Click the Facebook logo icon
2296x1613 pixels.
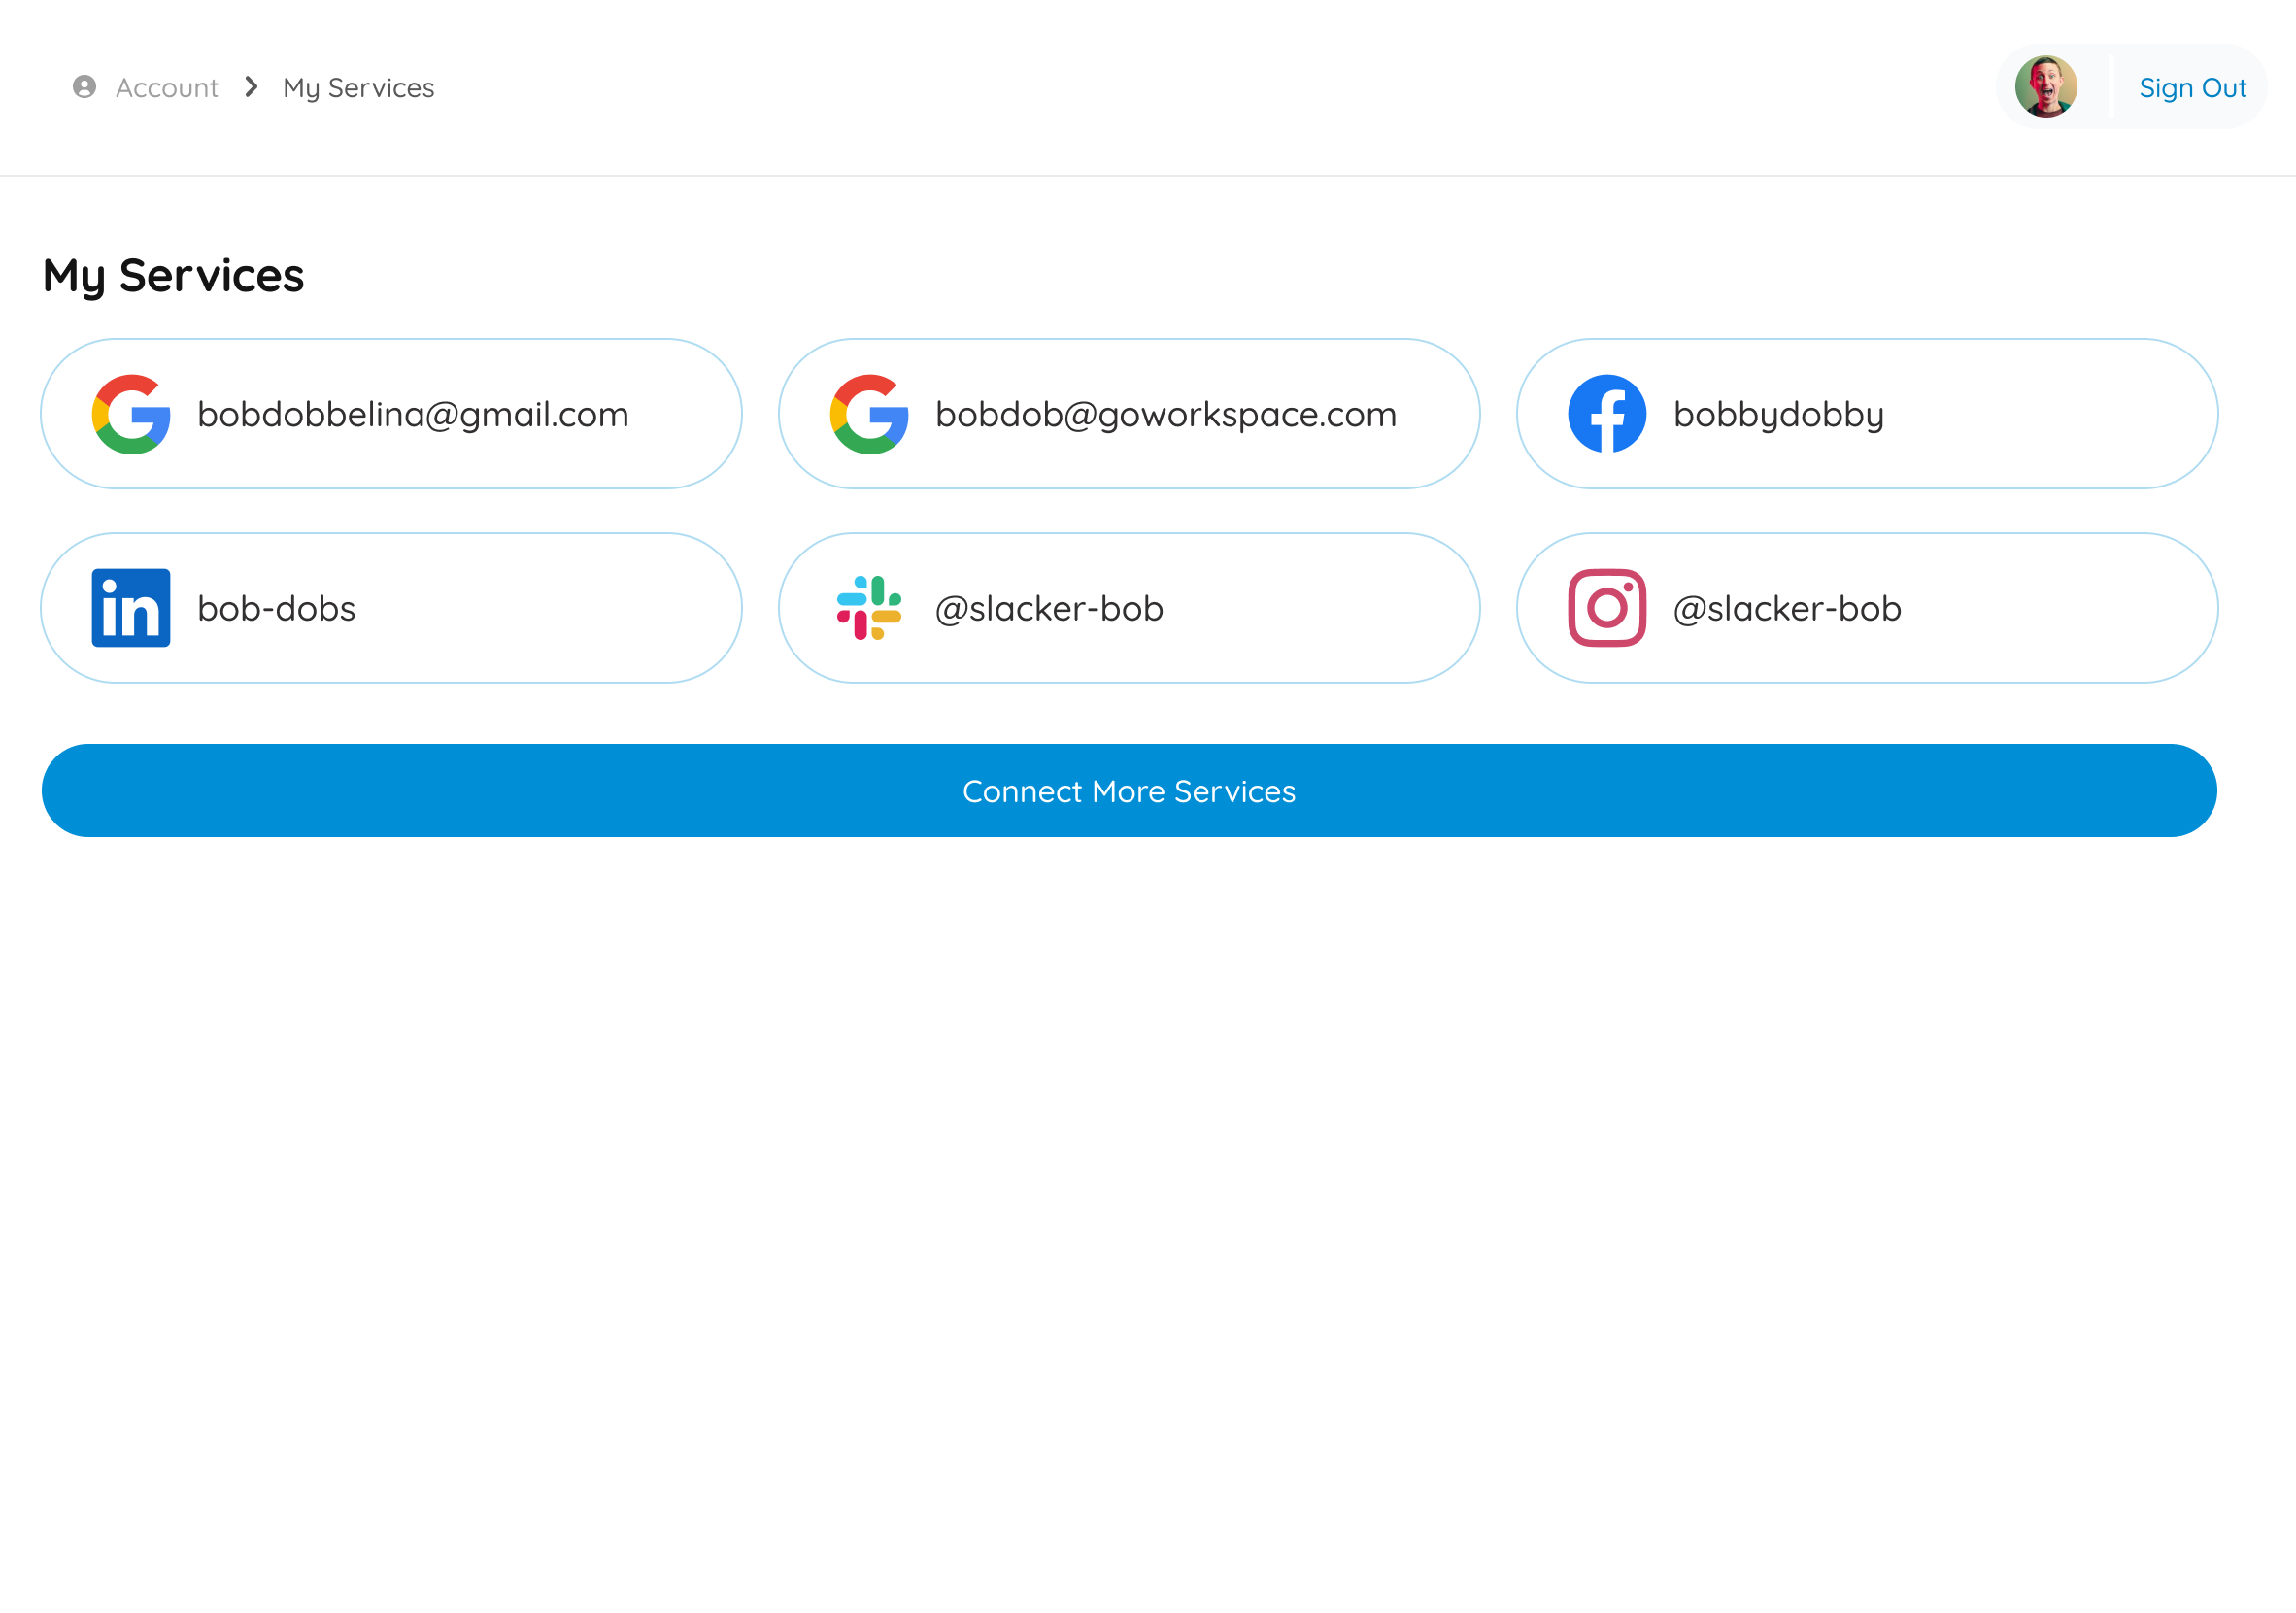pyautogui.click(x=1607, y=414)
